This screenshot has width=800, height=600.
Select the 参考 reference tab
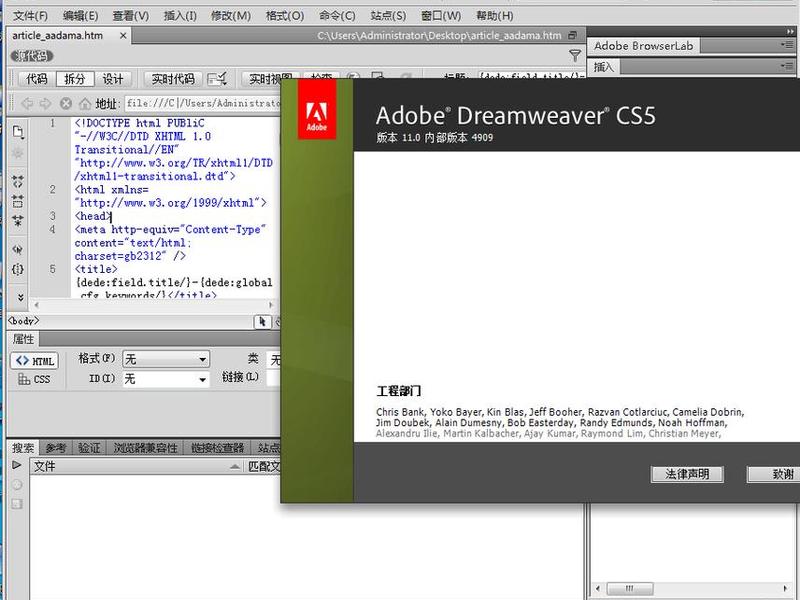pos(56,448)
